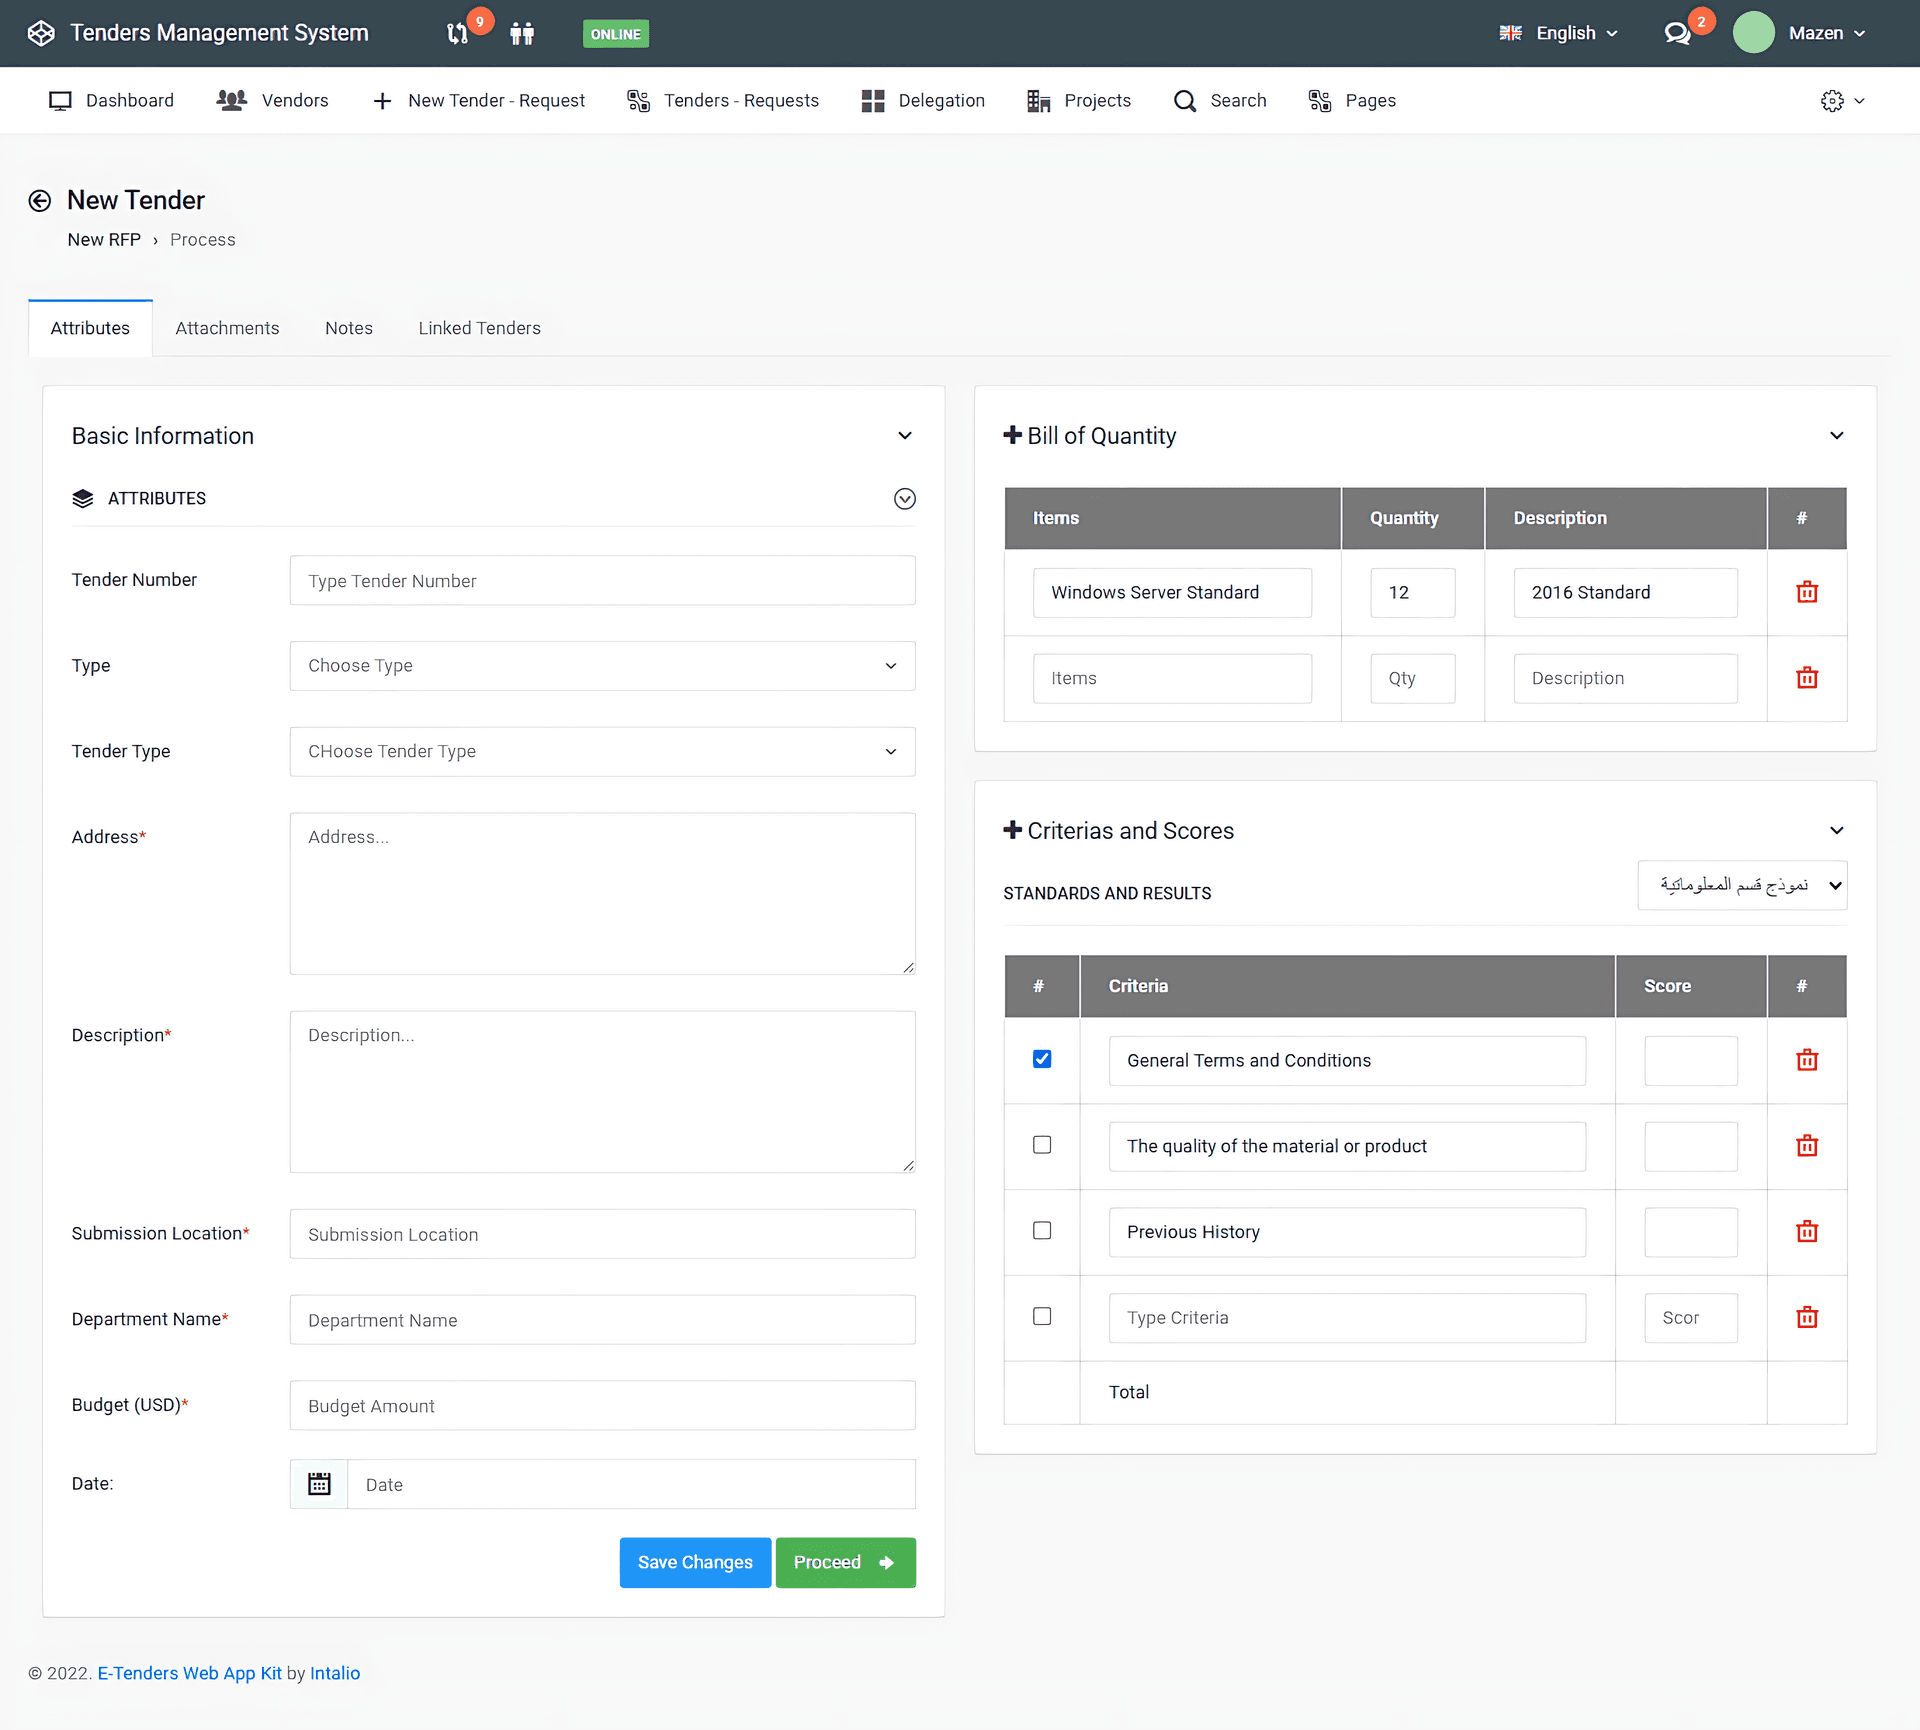
Task: Open the Arabic template dropdown
Action: (1742, 885)
